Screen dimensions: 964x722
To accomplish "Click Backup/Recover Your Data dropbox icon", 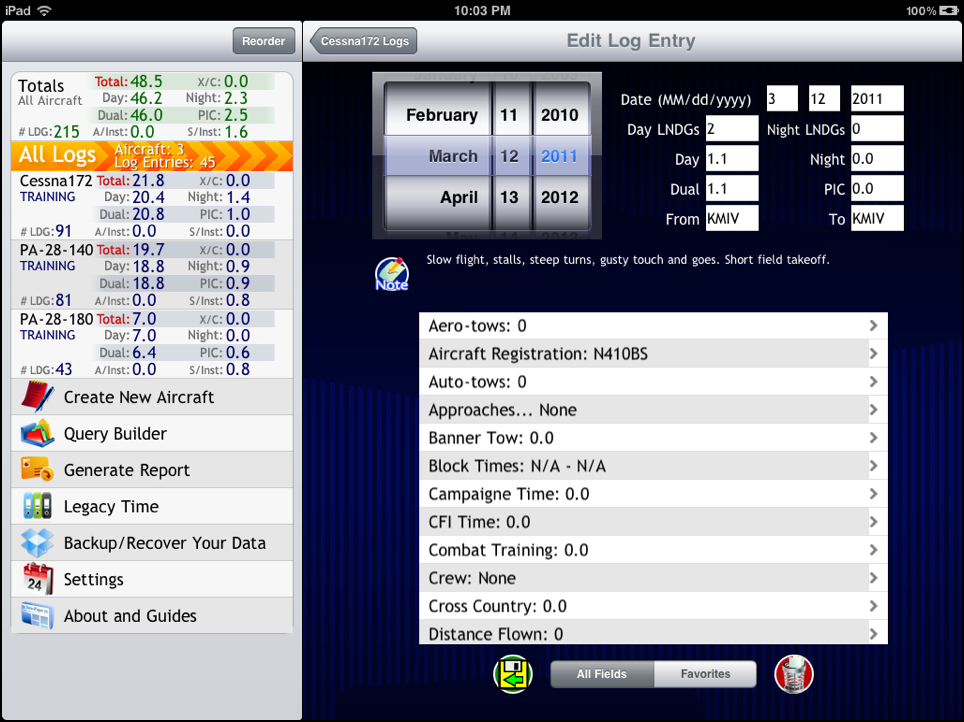I will [x=38, y=543].
